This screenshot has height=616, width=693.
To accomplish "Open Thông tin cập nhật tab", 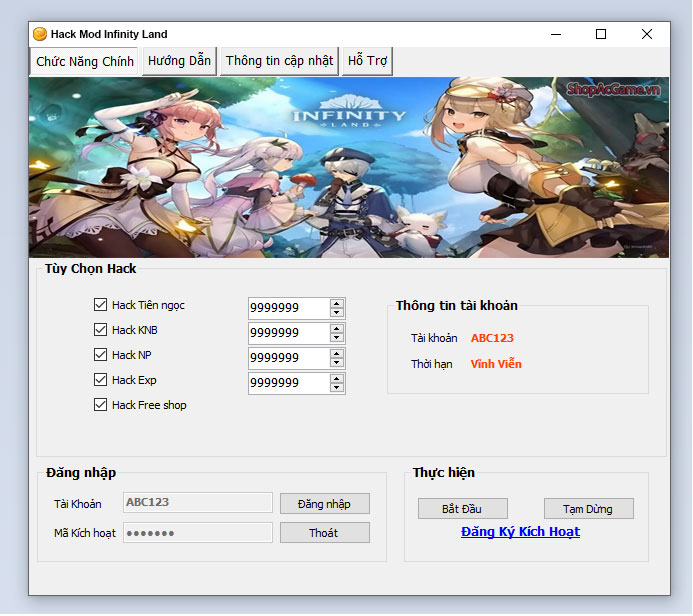I will (279, 61).
